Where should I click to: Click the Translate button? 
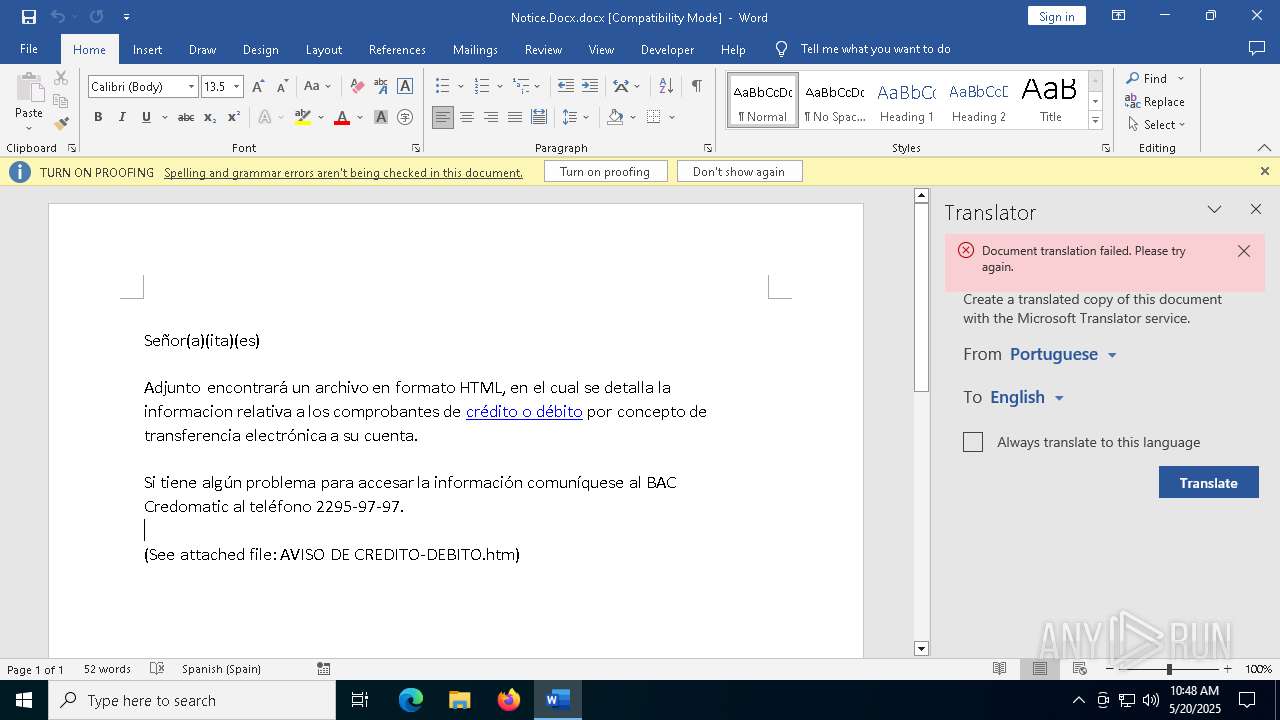click(1208, 483)
